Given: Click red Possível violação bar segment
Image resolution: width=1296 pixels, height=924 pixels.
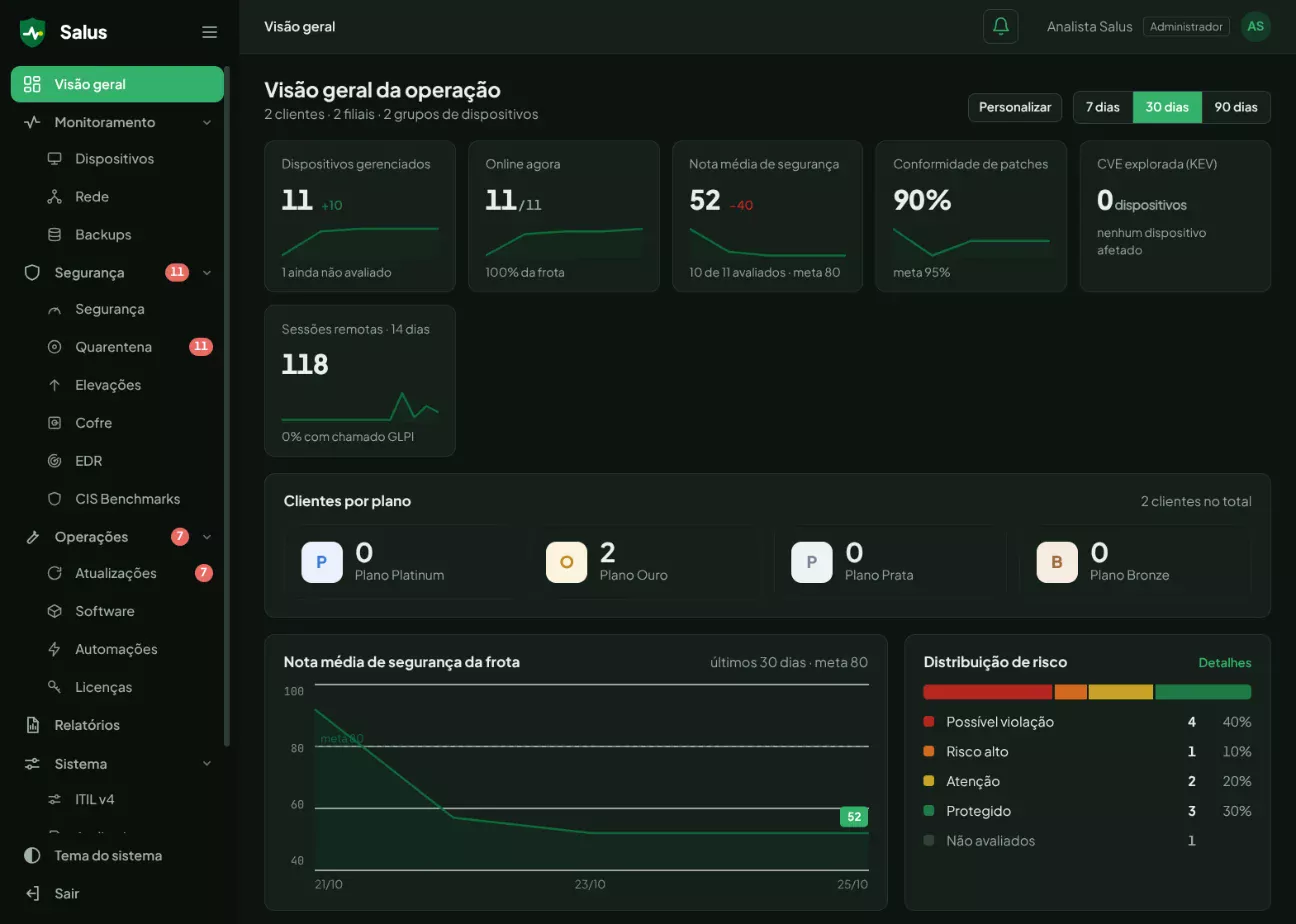Looking at the screenshot, I should coord(988,692).
